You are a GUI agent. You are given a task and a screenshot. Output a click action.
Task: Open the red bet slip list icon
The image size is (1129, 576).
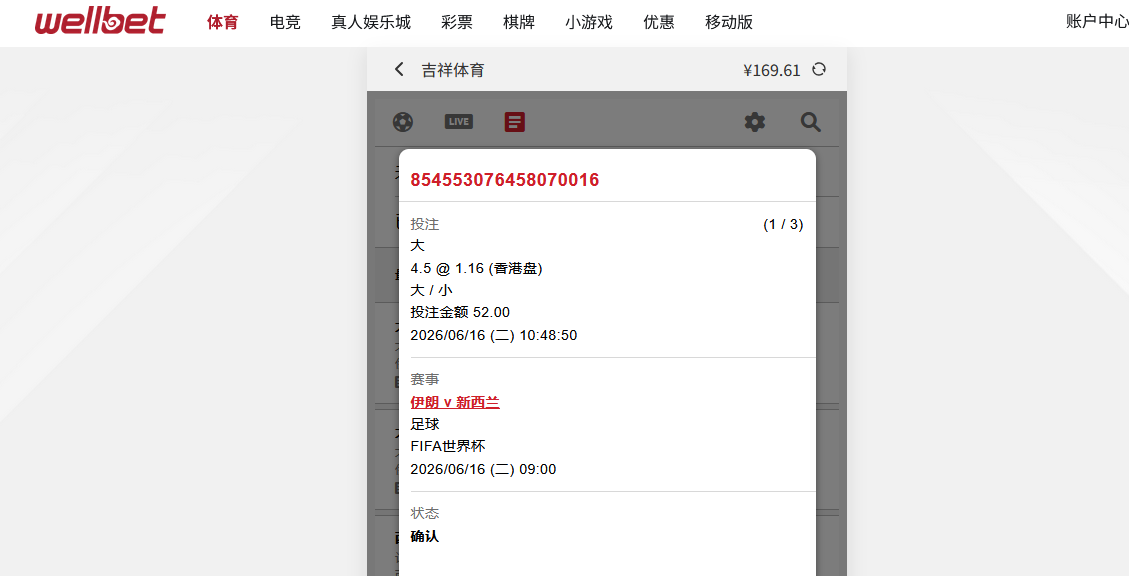(515, 122)
